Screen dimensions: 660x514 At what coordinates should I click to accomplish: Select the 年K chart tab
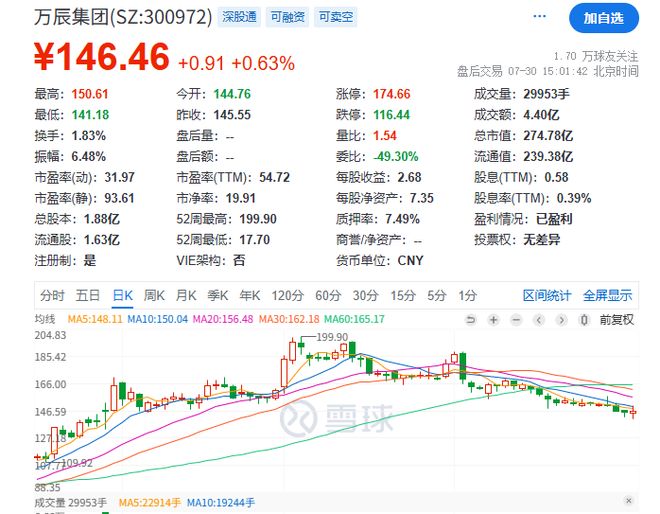click(250, 296)
